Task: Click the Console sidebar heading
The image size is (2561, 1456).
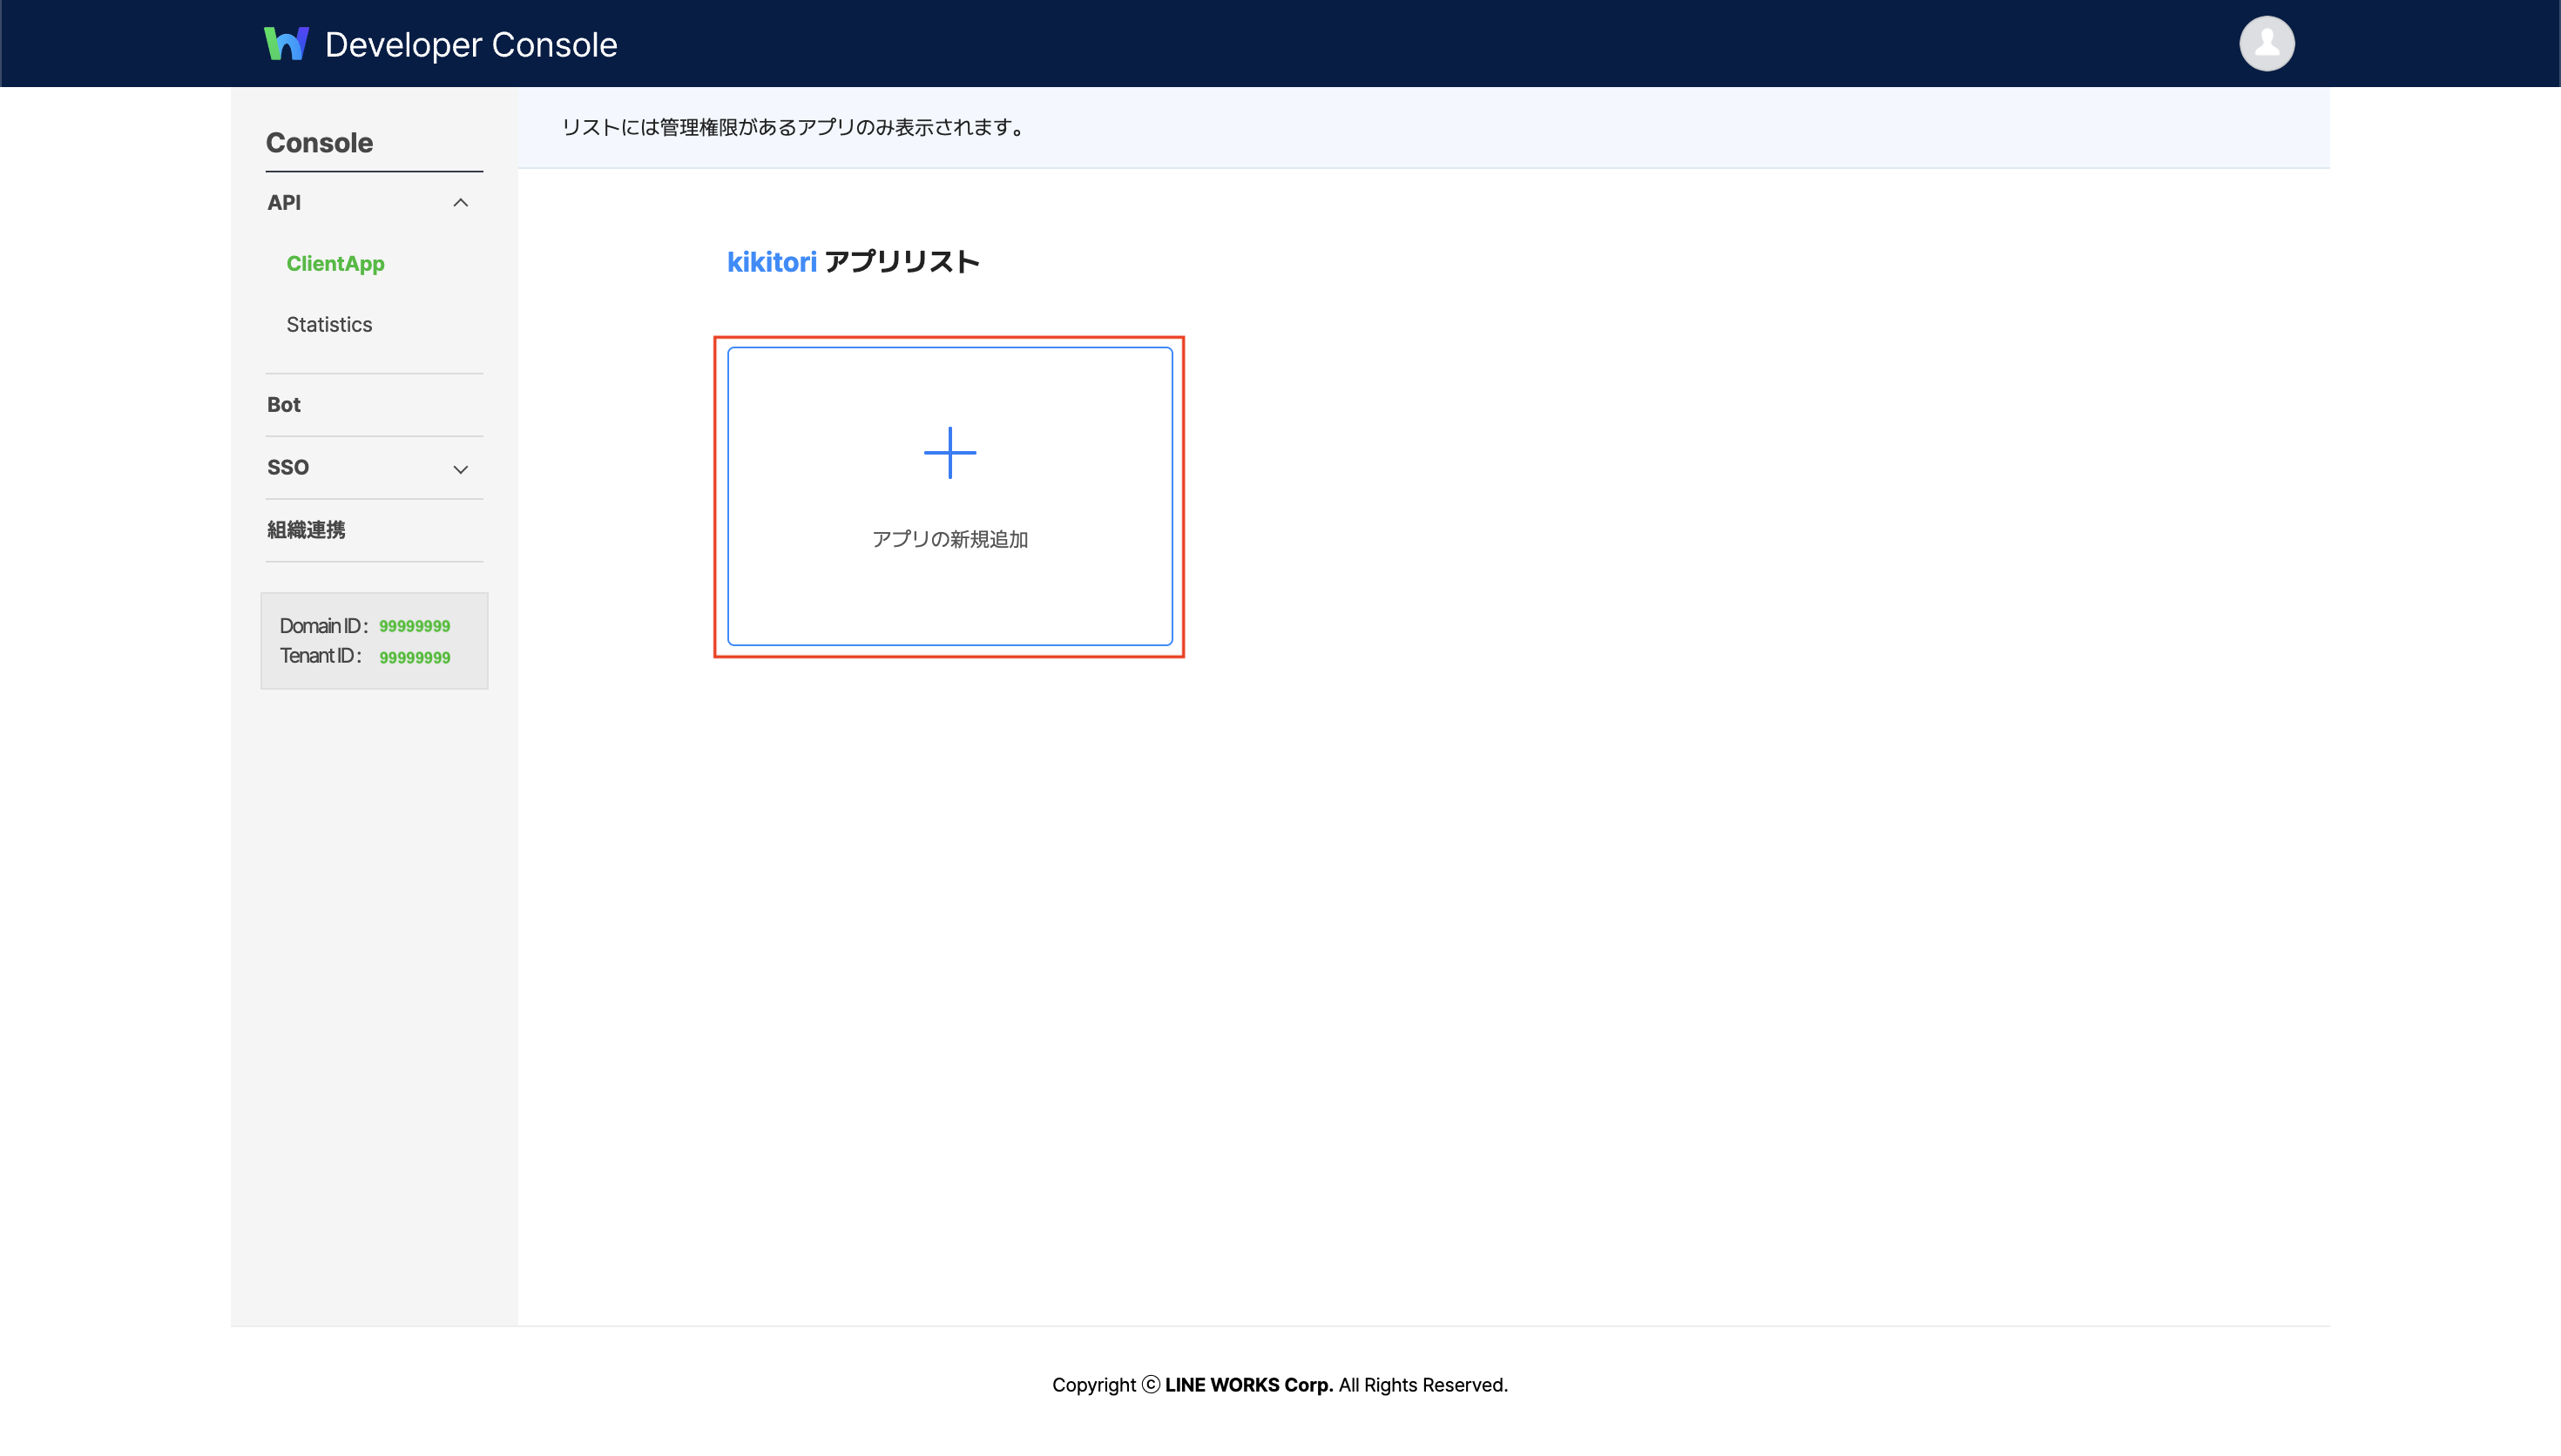Action: point(319,143)
